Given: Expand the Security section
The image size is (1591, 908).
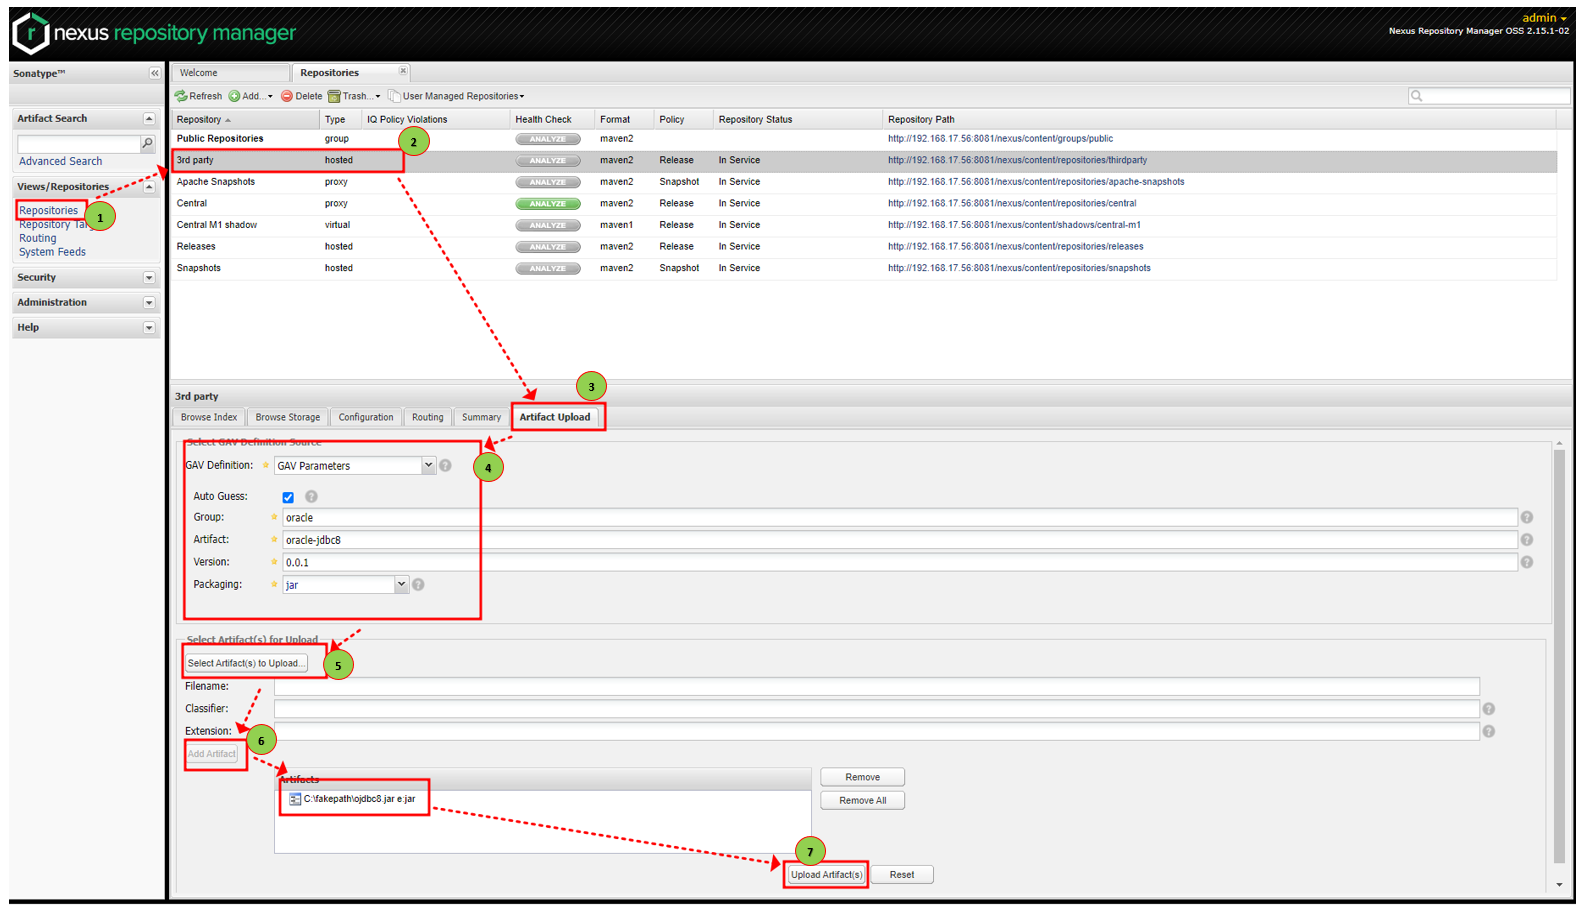Looking at the screenshot, I should [x=149, y=278].
